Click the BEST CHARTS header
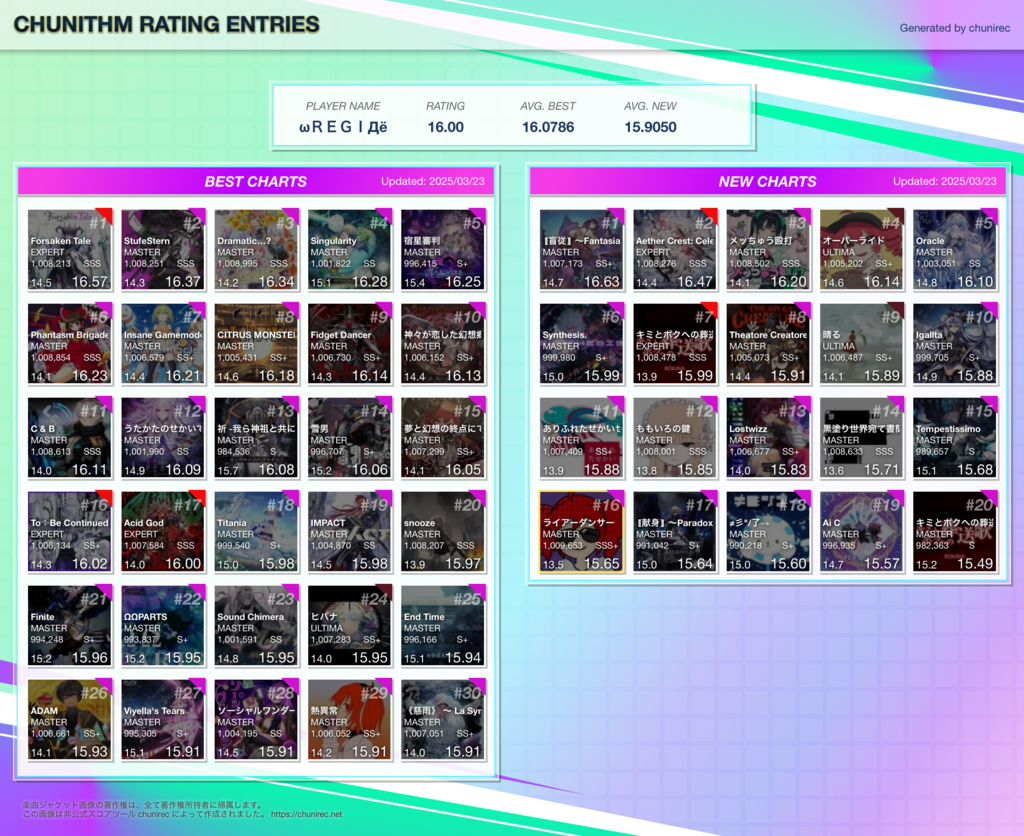This screenshot has height=836, width=1024. click(256, 181)
